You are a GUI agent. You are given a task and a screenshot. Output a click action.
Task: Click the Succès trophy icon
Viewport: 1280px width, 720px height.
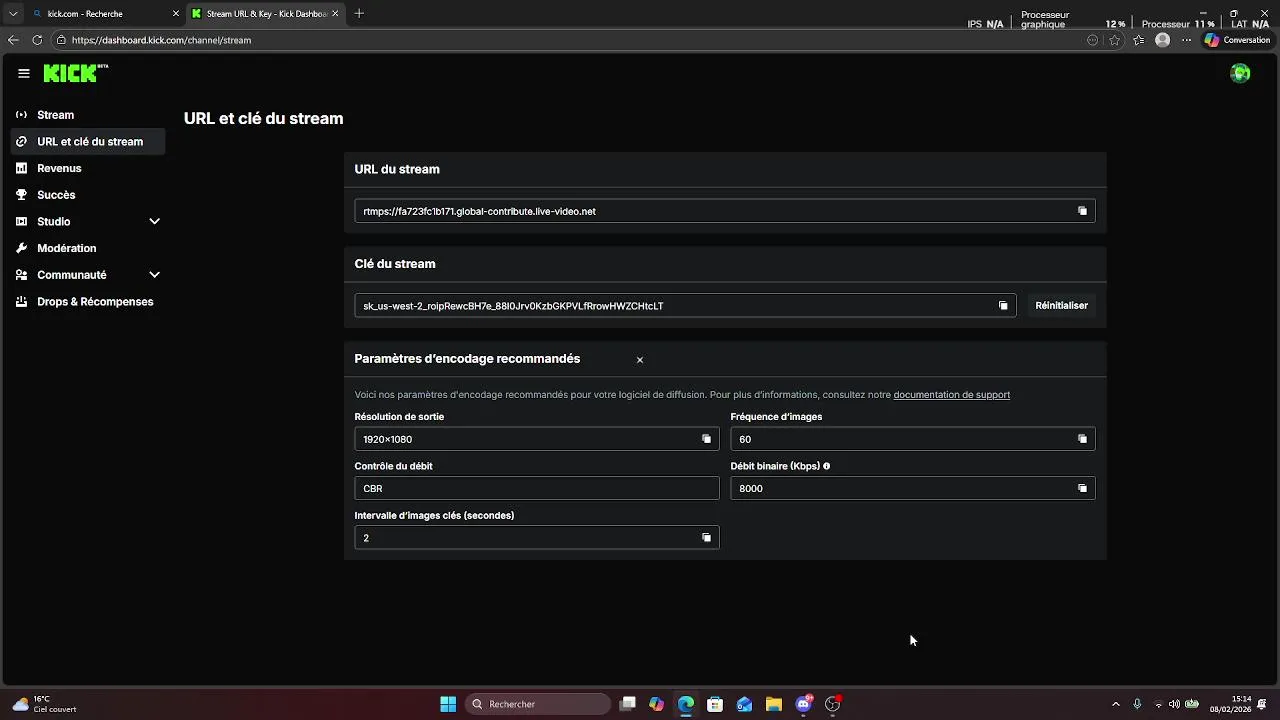(22, 195)
